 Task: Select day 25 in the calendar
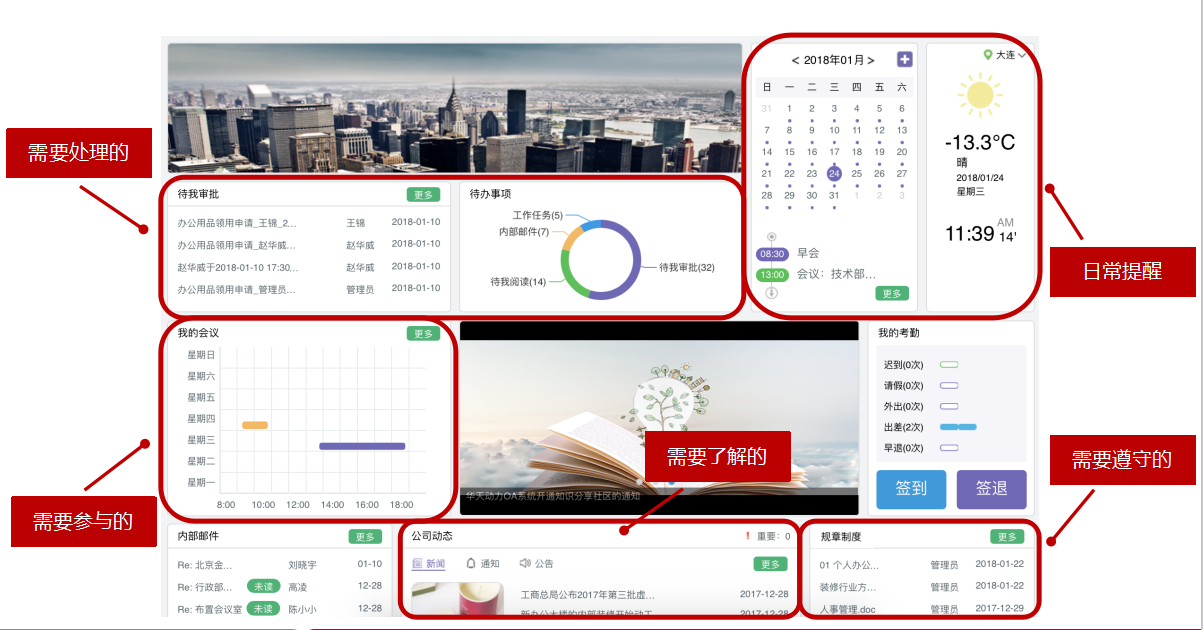coord(856,173)
